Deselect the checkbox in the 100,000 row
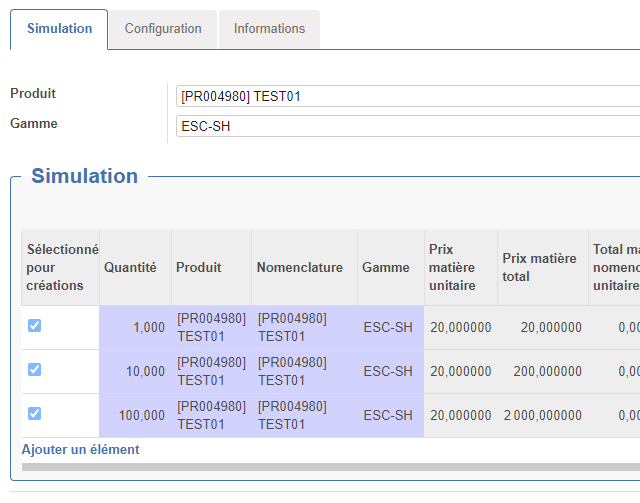 coord(34,414)
